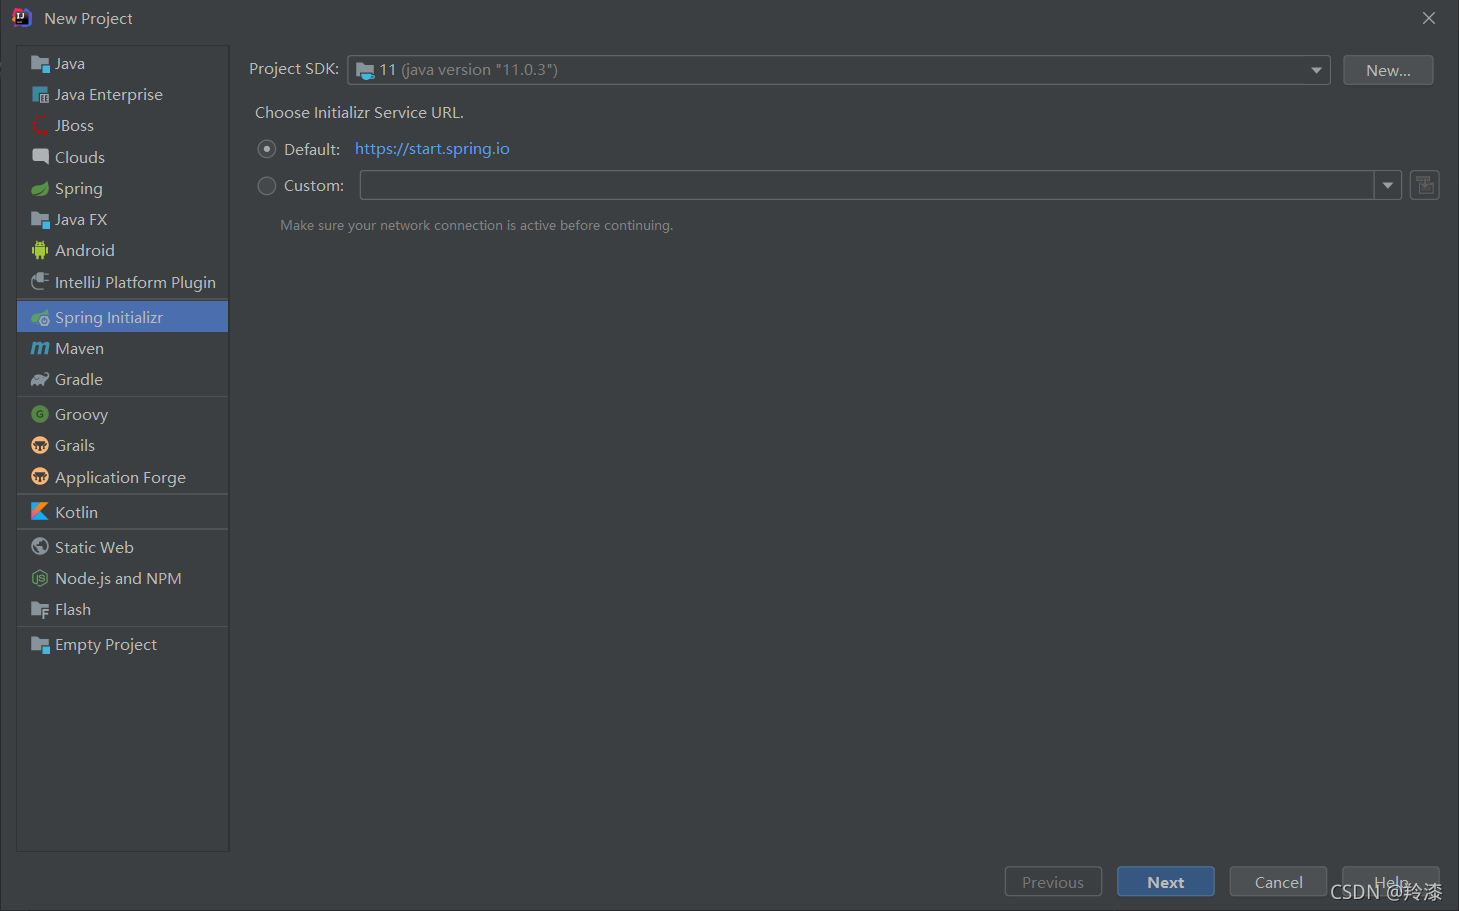The width and height of the screenshot is (1459, 911).
Task: Click the red JBoss icon
Action: [x=40, y=126]
